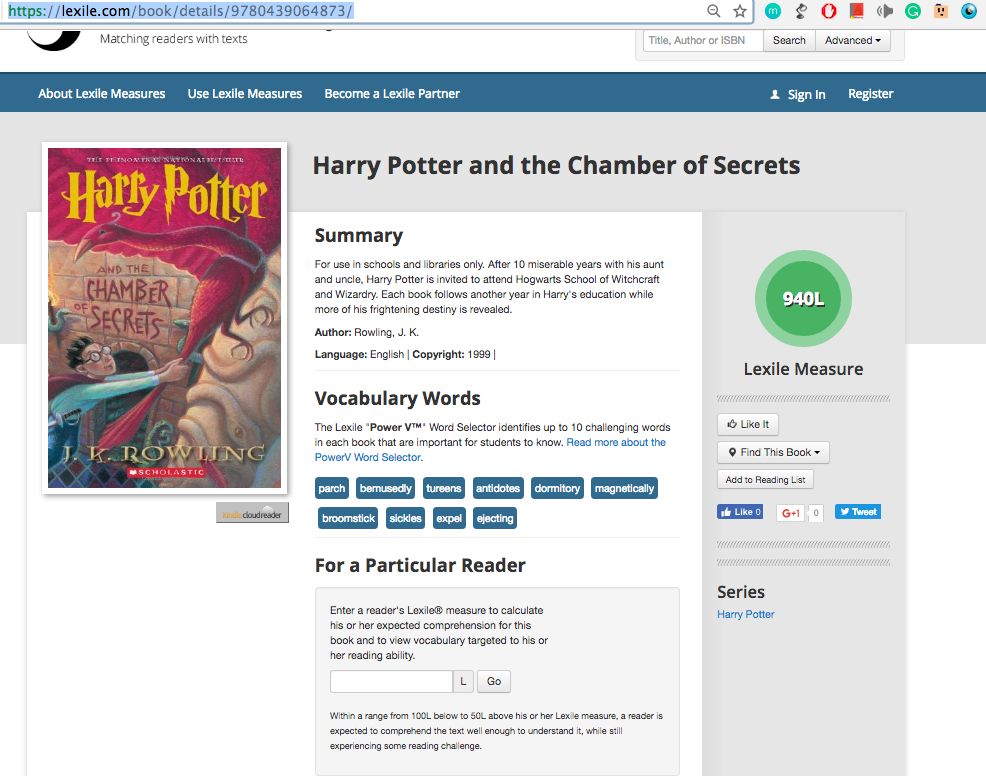Click the G+1 share button

coord(790,513)
